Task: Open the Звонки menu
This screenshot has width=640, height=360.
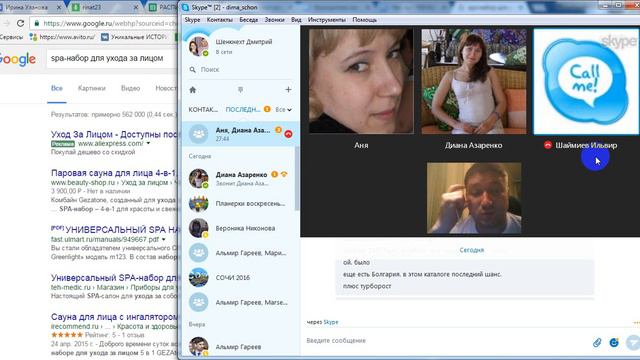Action: pos(274,20)
